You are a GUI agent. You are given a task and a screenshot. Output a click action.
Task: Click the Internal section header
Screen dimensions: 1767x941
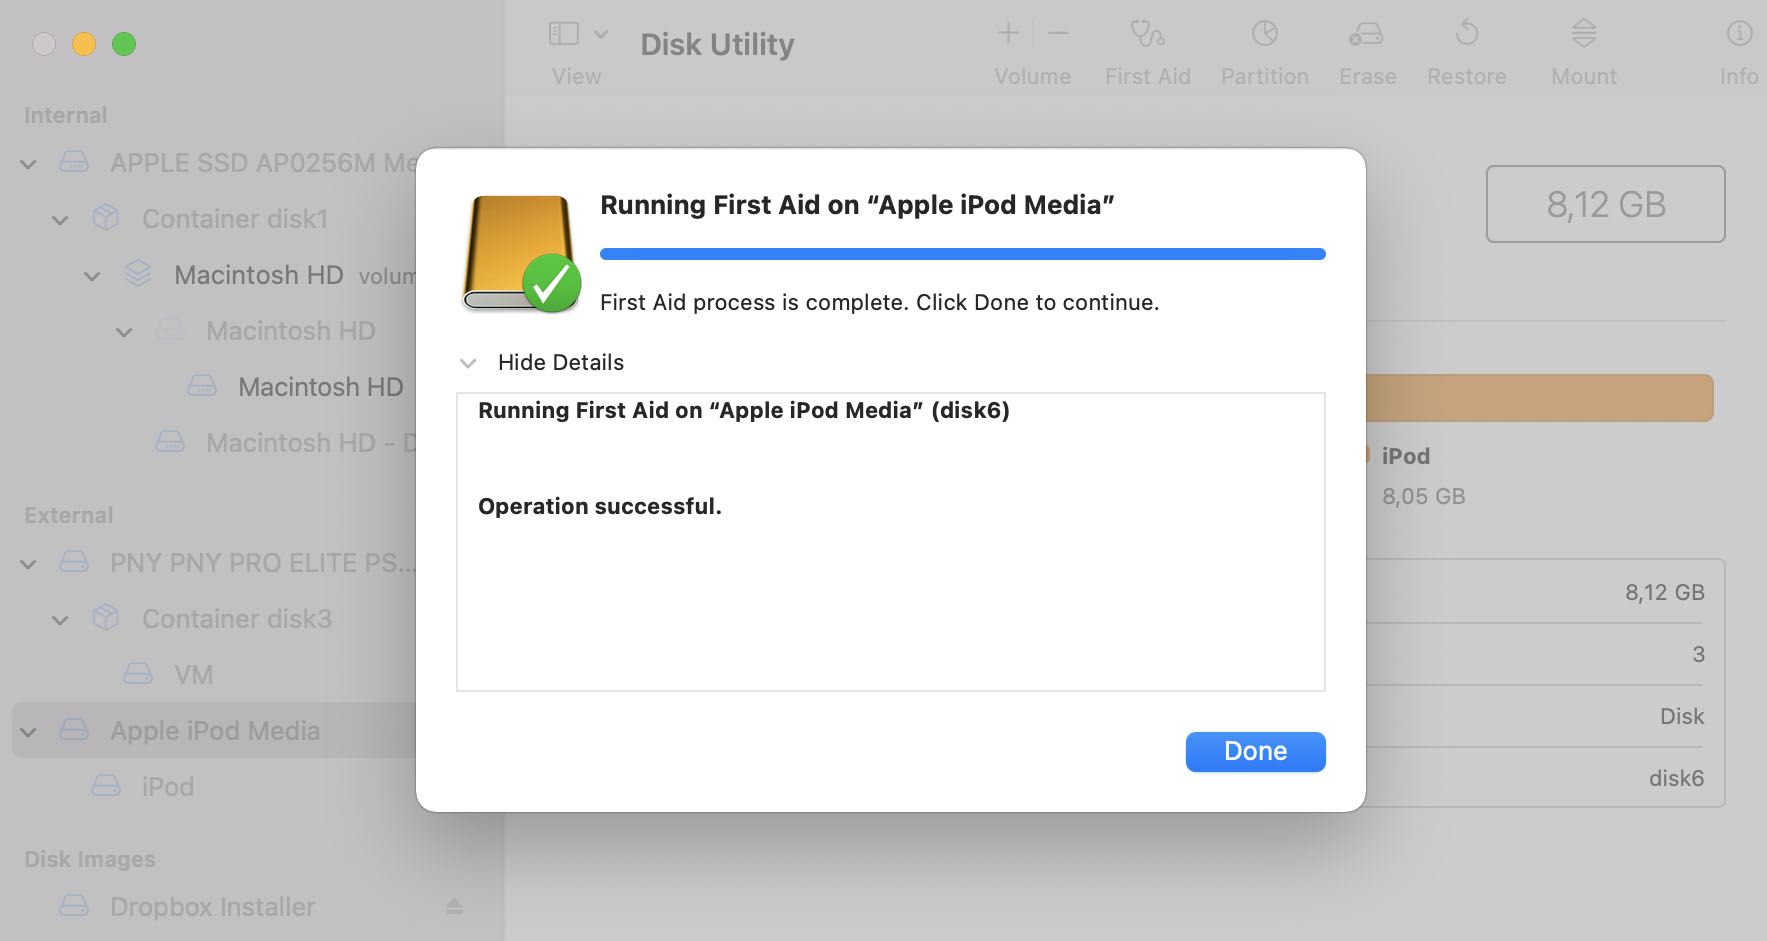tap(65, 115)
